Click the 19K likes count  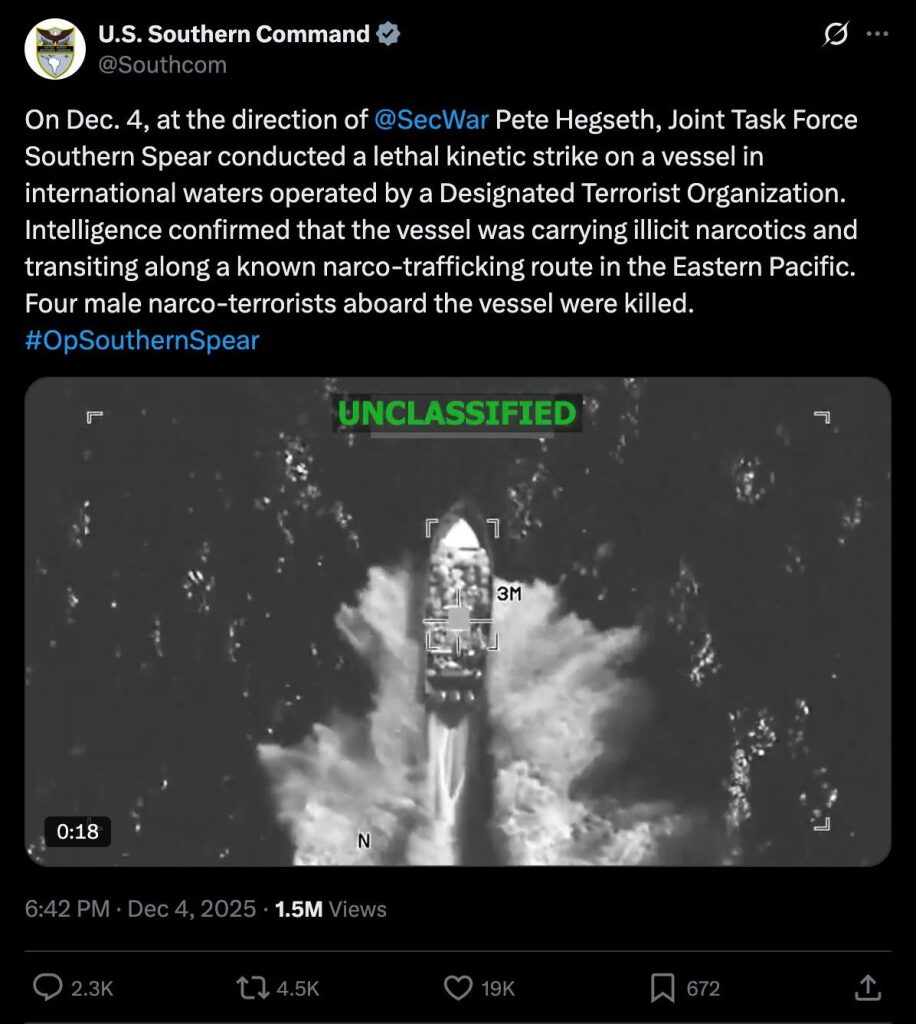pos(498,988)
